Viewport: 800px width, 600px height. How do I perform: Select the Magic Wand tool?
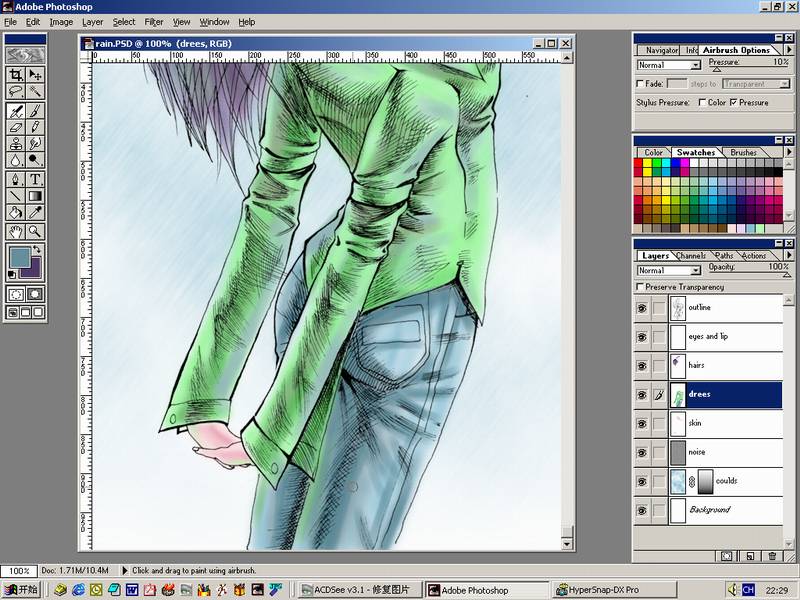tap(35, 91)
